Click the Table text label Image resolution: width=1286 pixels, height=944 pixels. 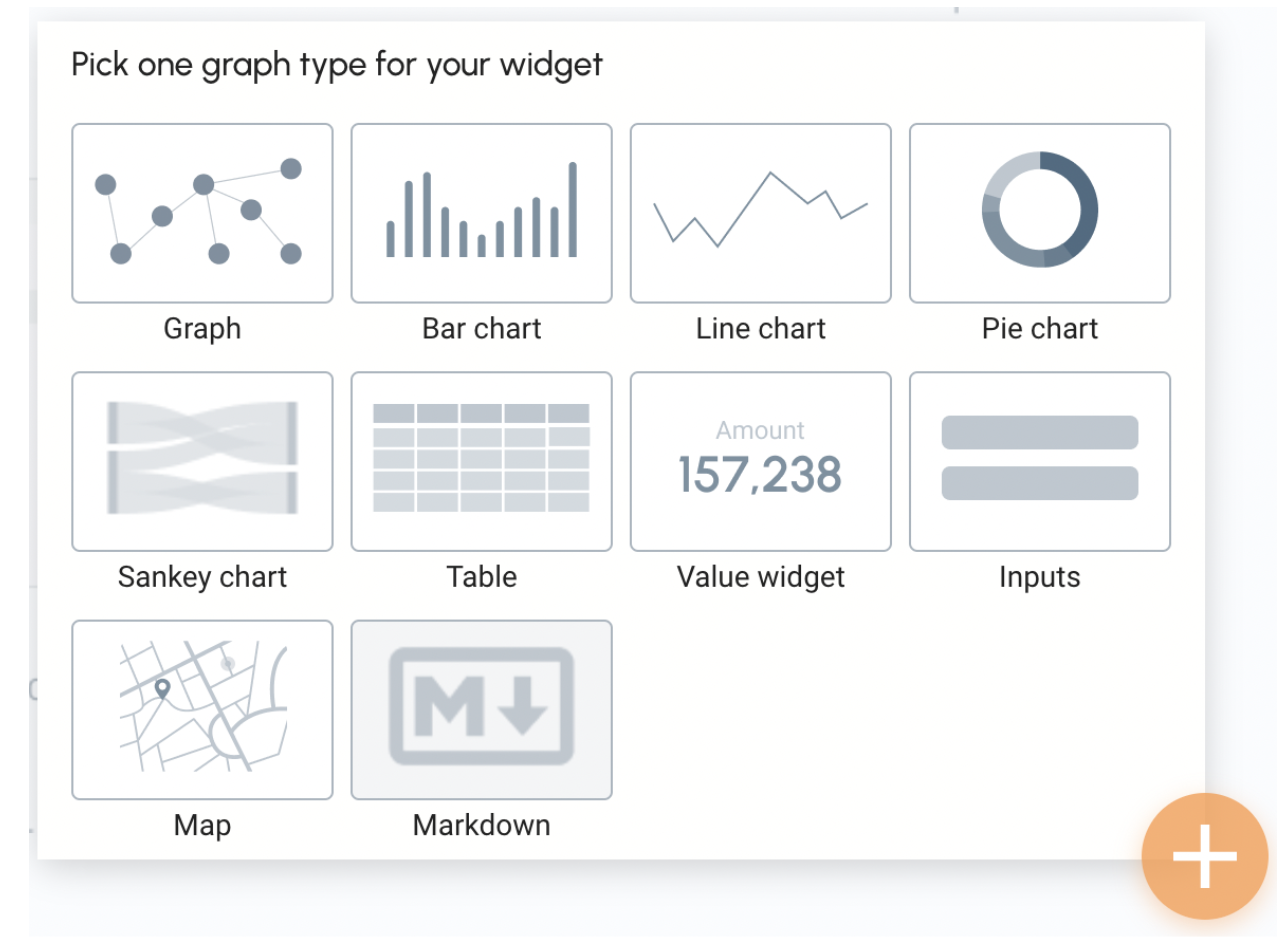481,577
